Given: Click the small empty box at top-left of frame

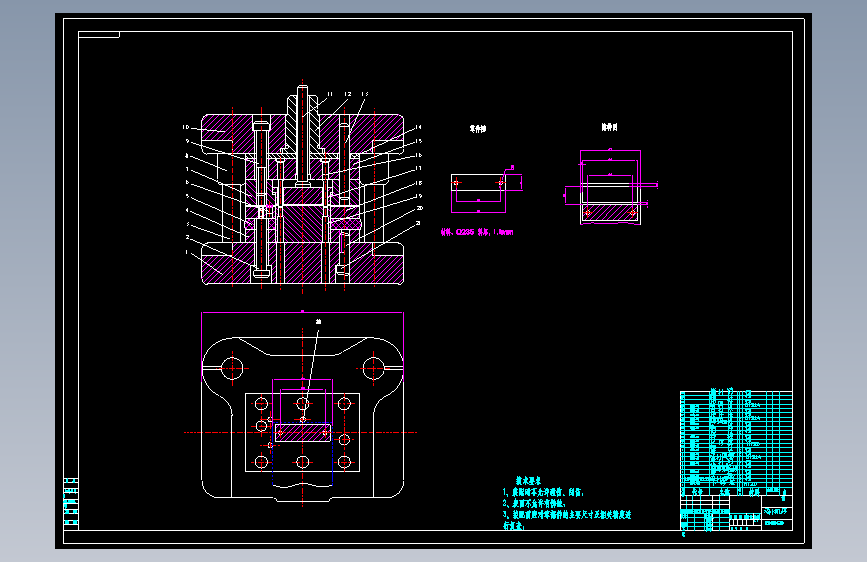Looking at the screenshot, I should [99, 35].
